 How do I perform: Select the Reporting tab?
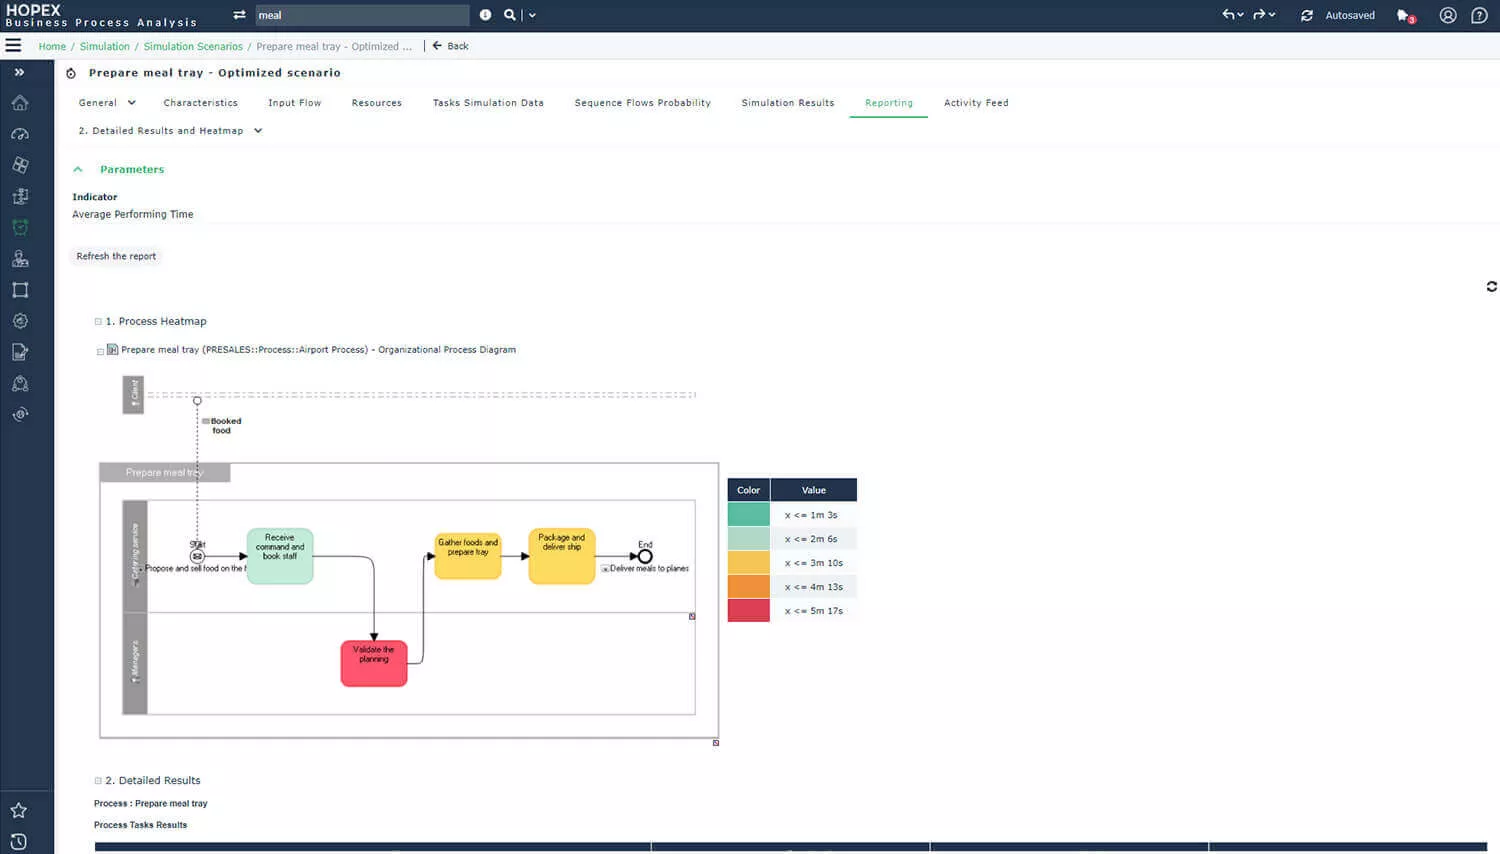pyautogui.click(x=889, y=102)
